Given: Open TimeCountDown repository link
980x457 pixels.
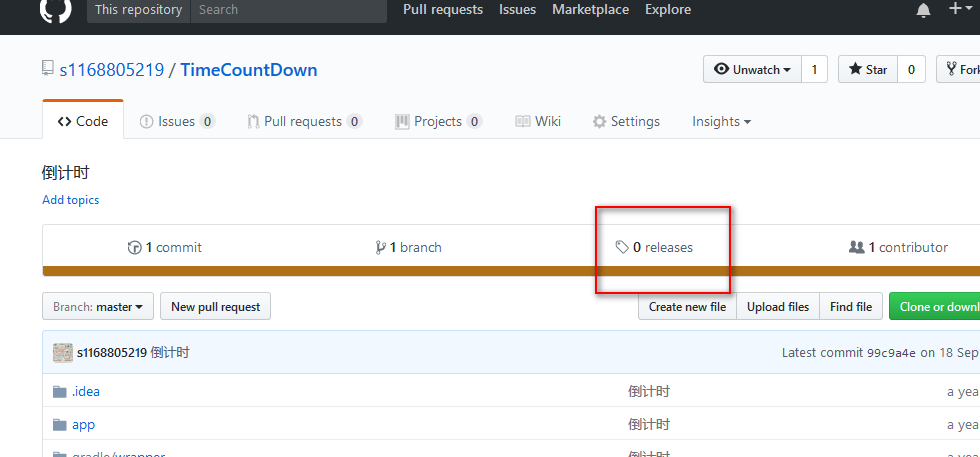Looking at the screenshot, I should coord(249,69).
